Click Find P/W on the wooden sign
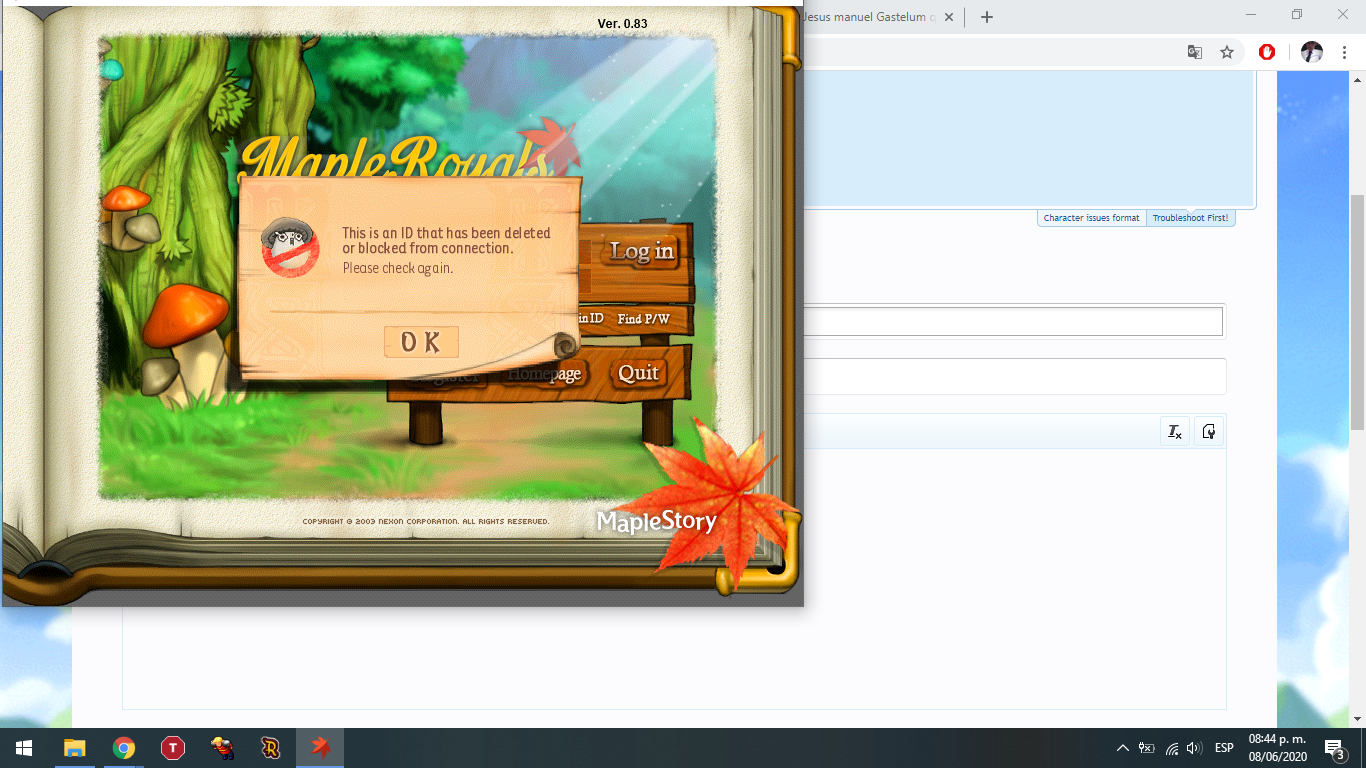 (x=643, y=319)
